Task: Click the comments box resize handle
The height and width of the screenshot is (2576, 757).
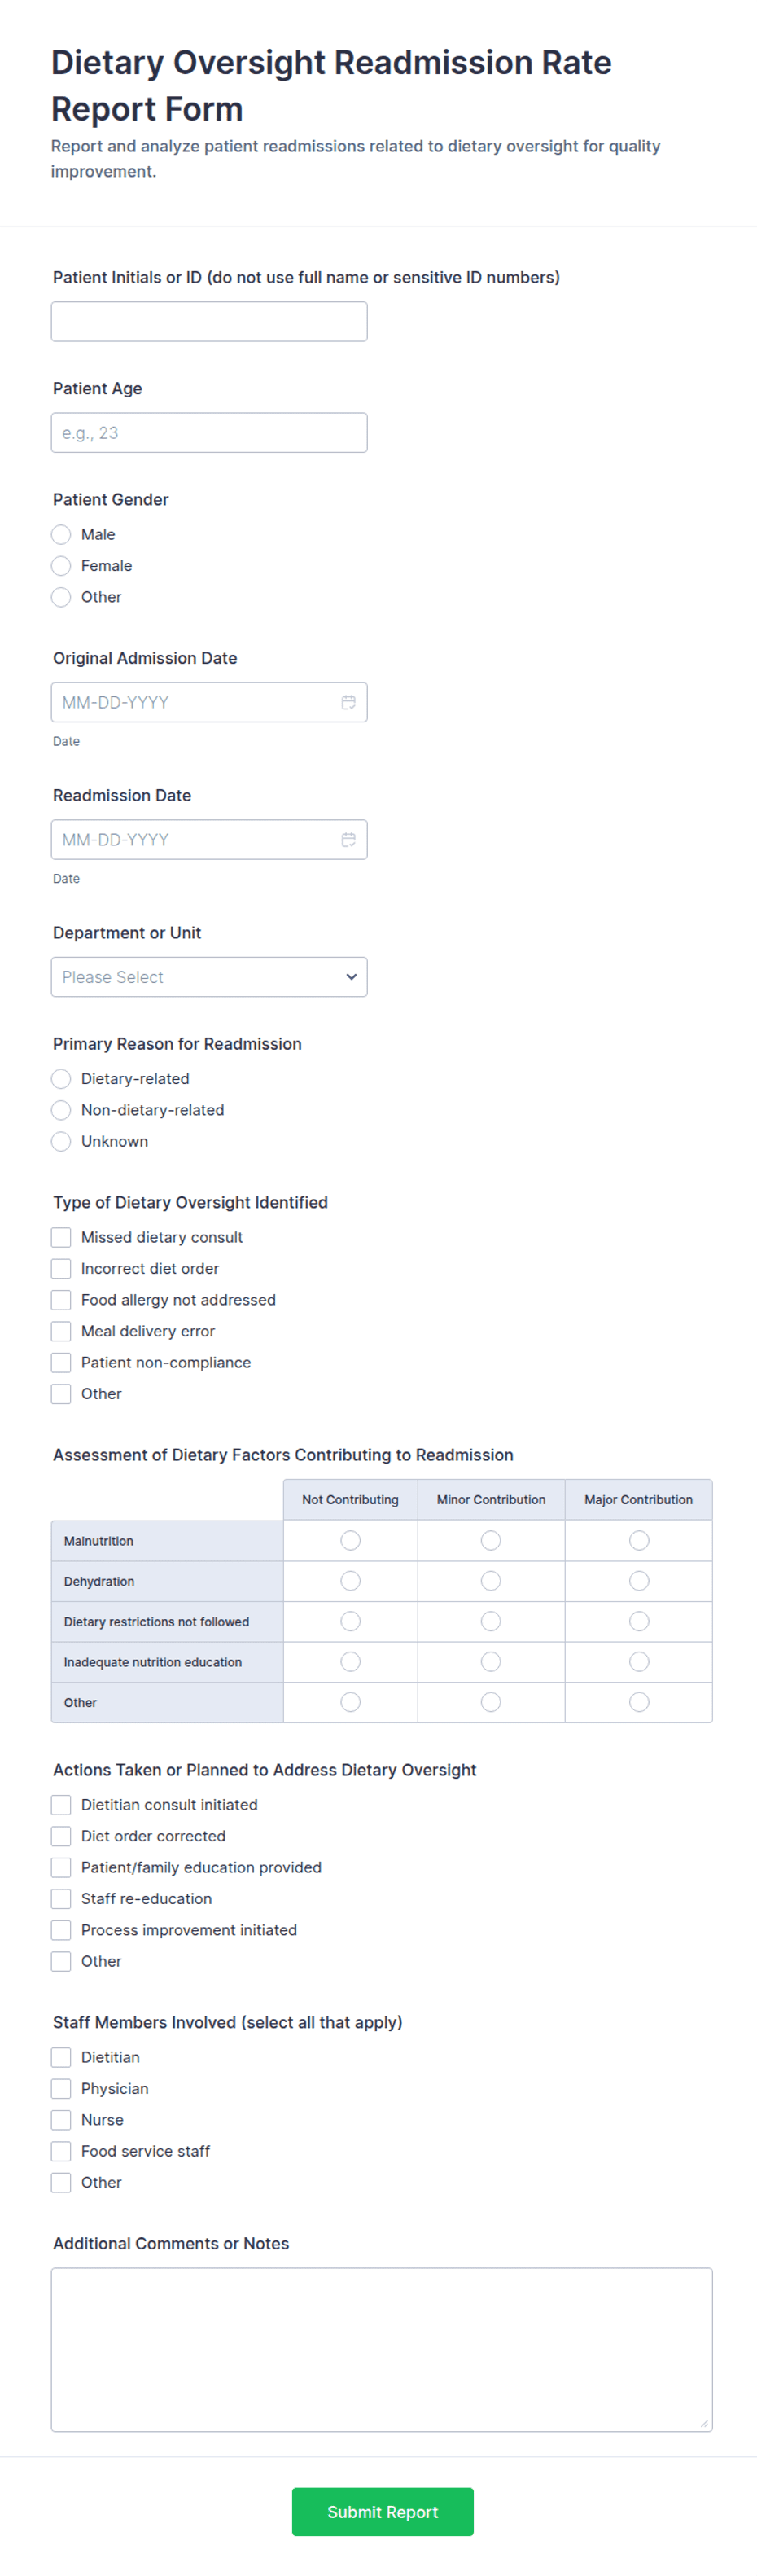Action: pyautogui.click(x=704, y=2422)
